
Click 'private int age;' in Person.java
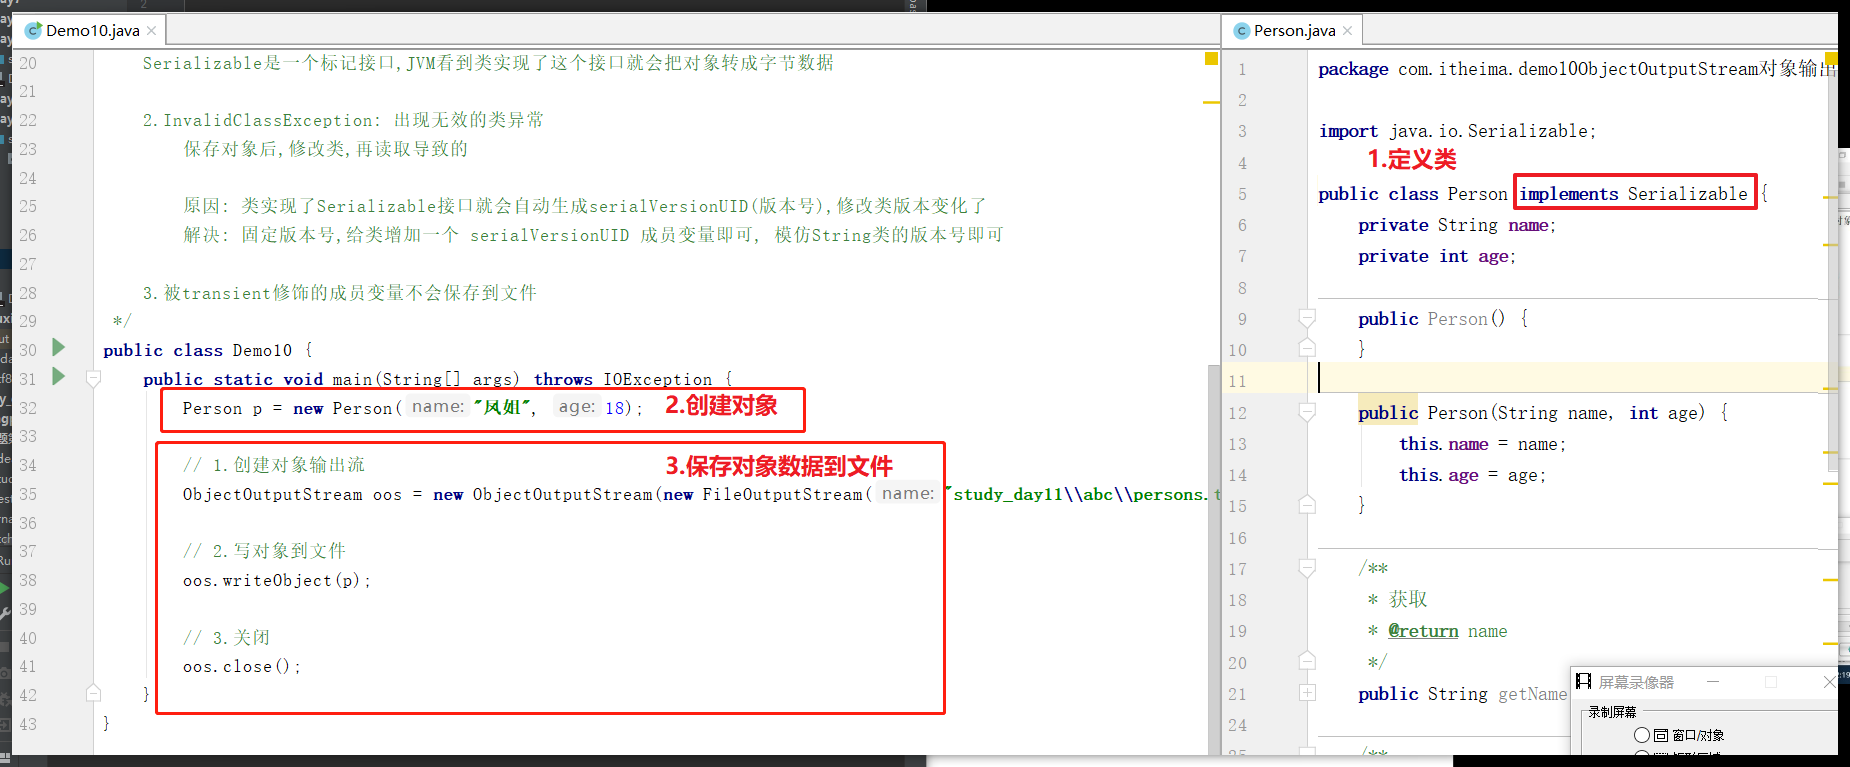click(x=1437, y=256)
